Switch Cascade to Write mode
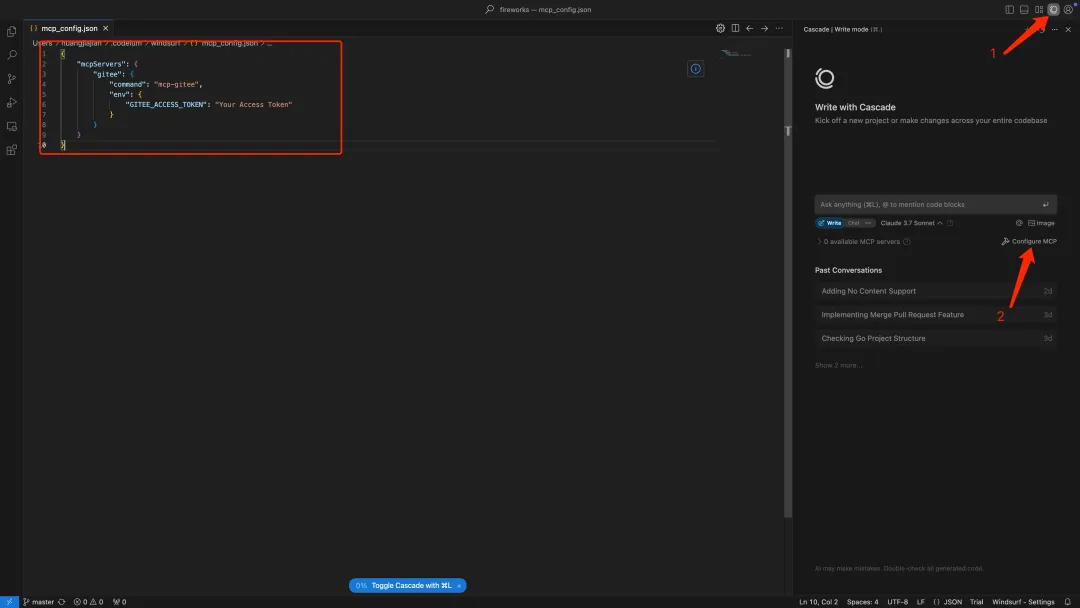Screen dimensions: 1080x608 click(x=830, y=223)
